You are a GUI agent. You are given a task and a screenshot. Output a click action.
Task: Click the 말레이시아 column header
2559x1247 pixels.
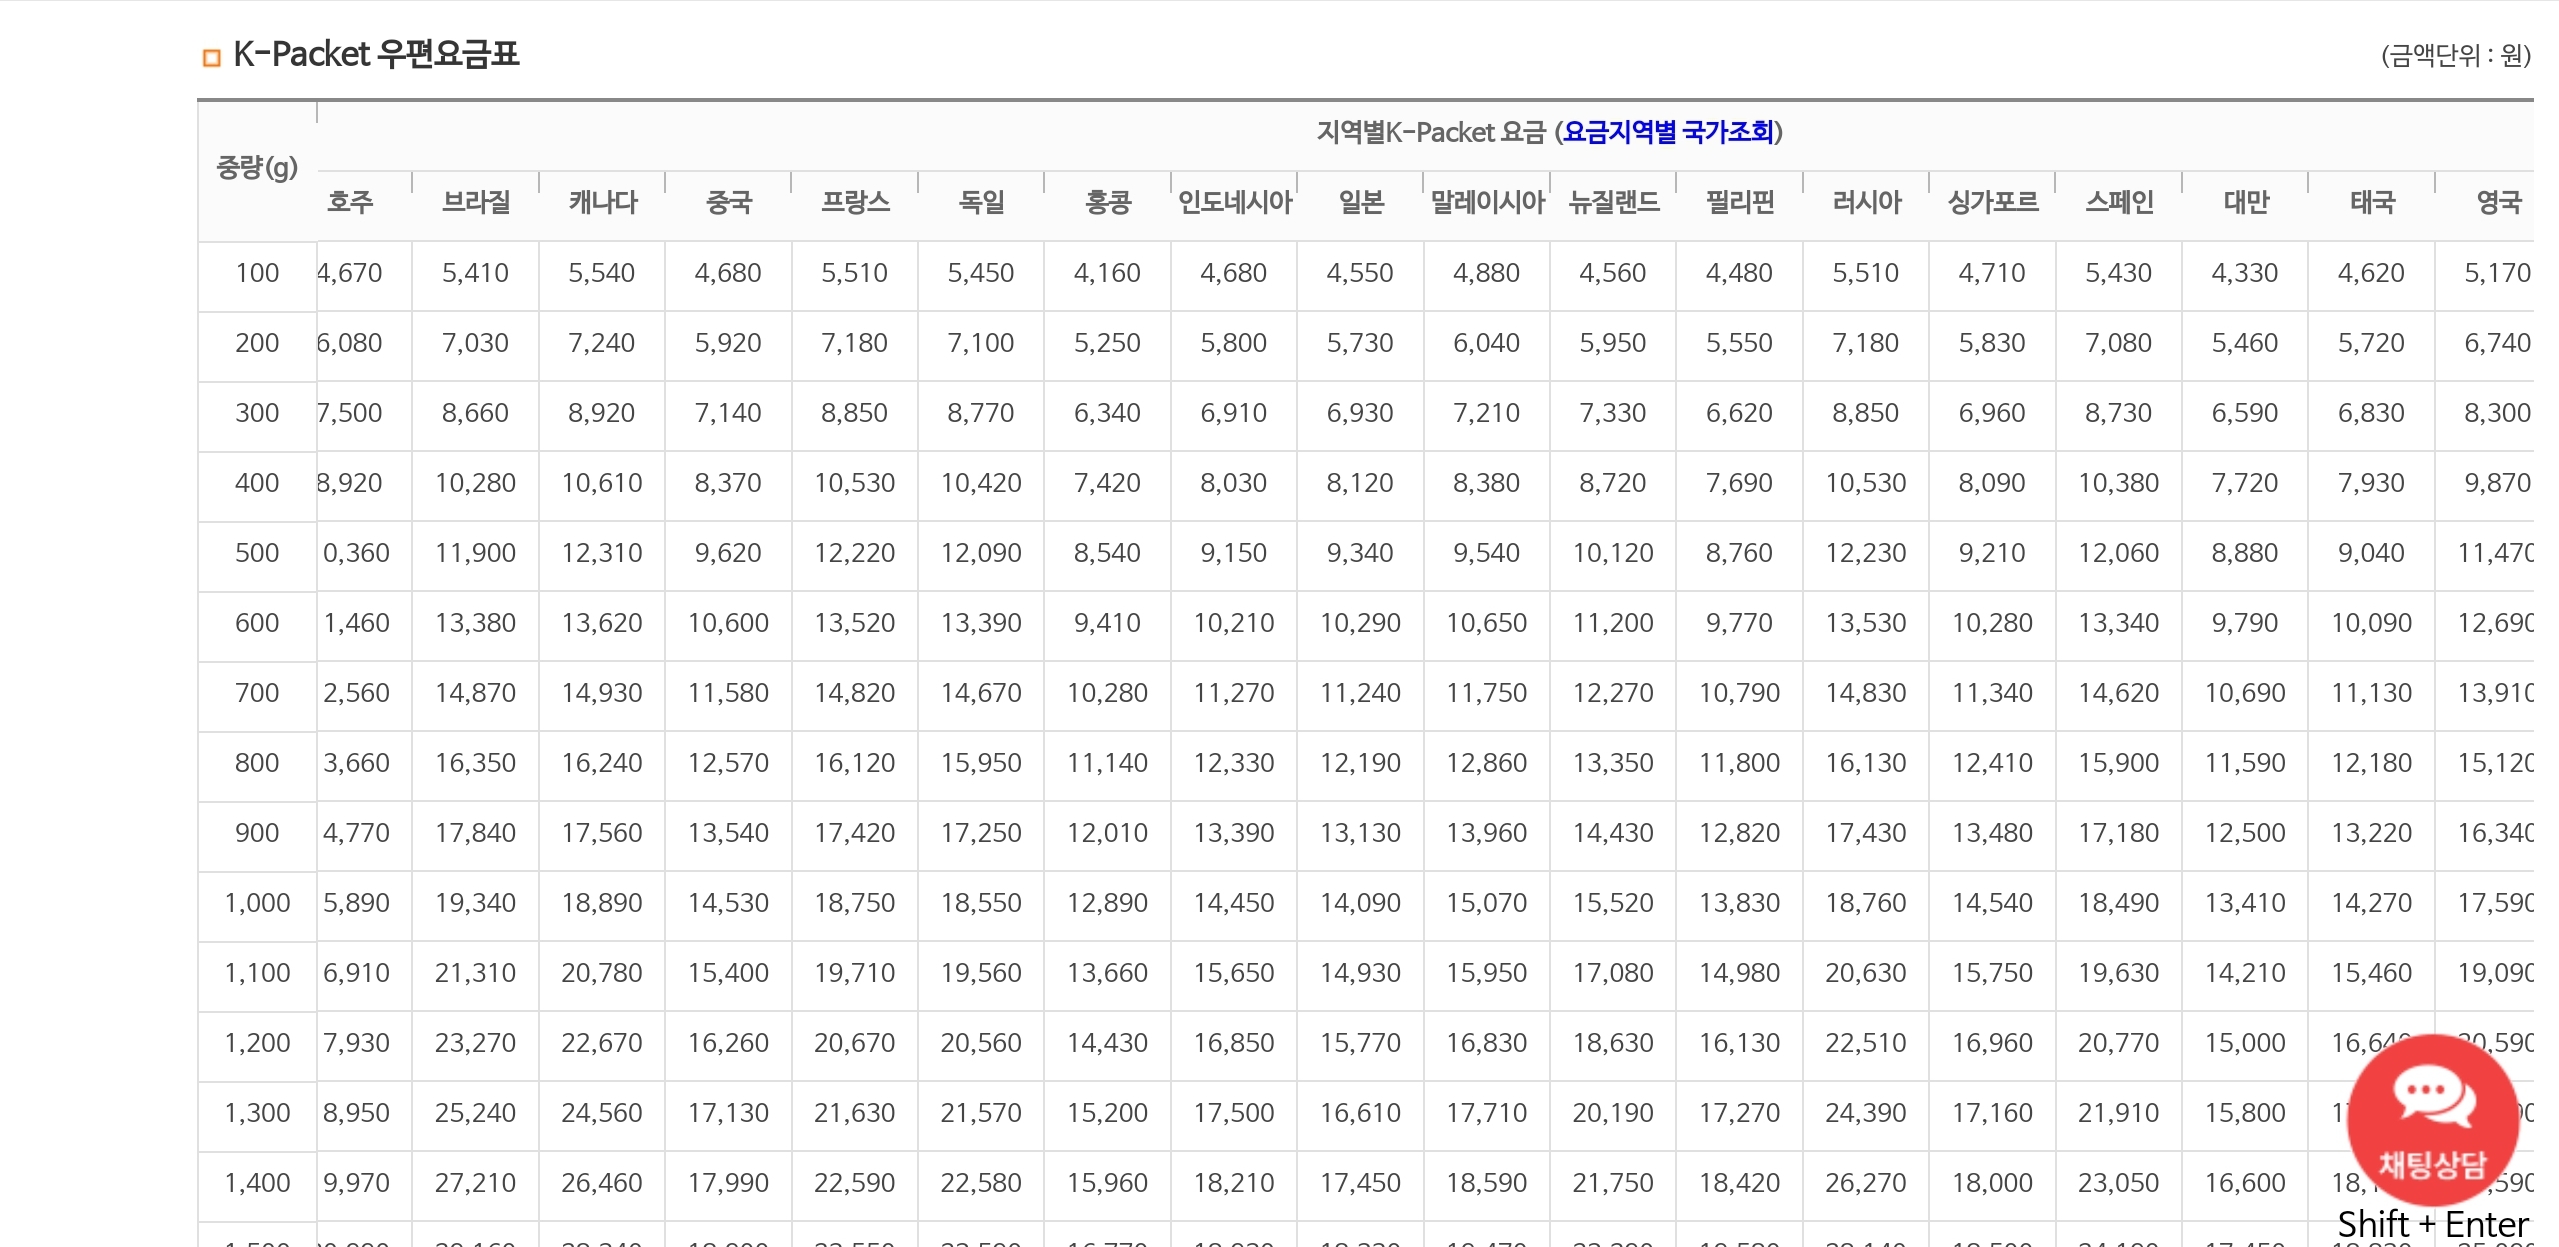(x=1487, y=203)
